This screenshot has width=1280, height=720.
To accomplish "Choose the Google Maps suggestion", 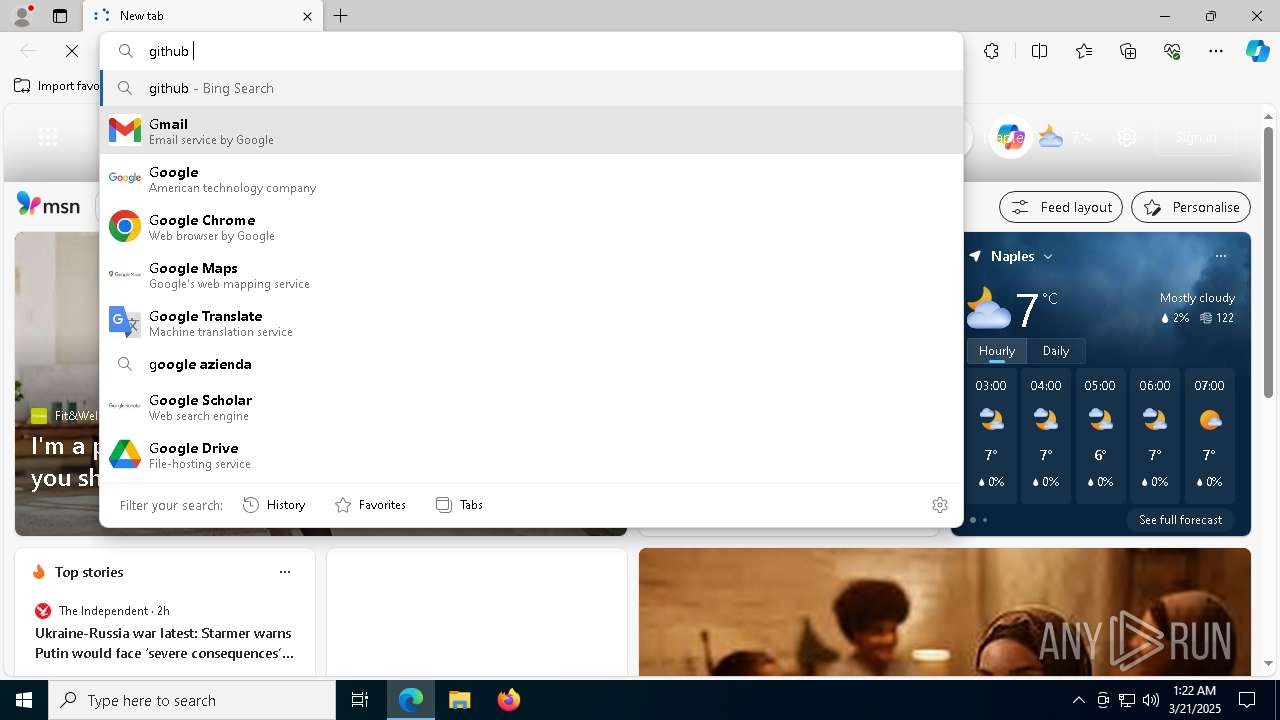I will pos(531,274).
